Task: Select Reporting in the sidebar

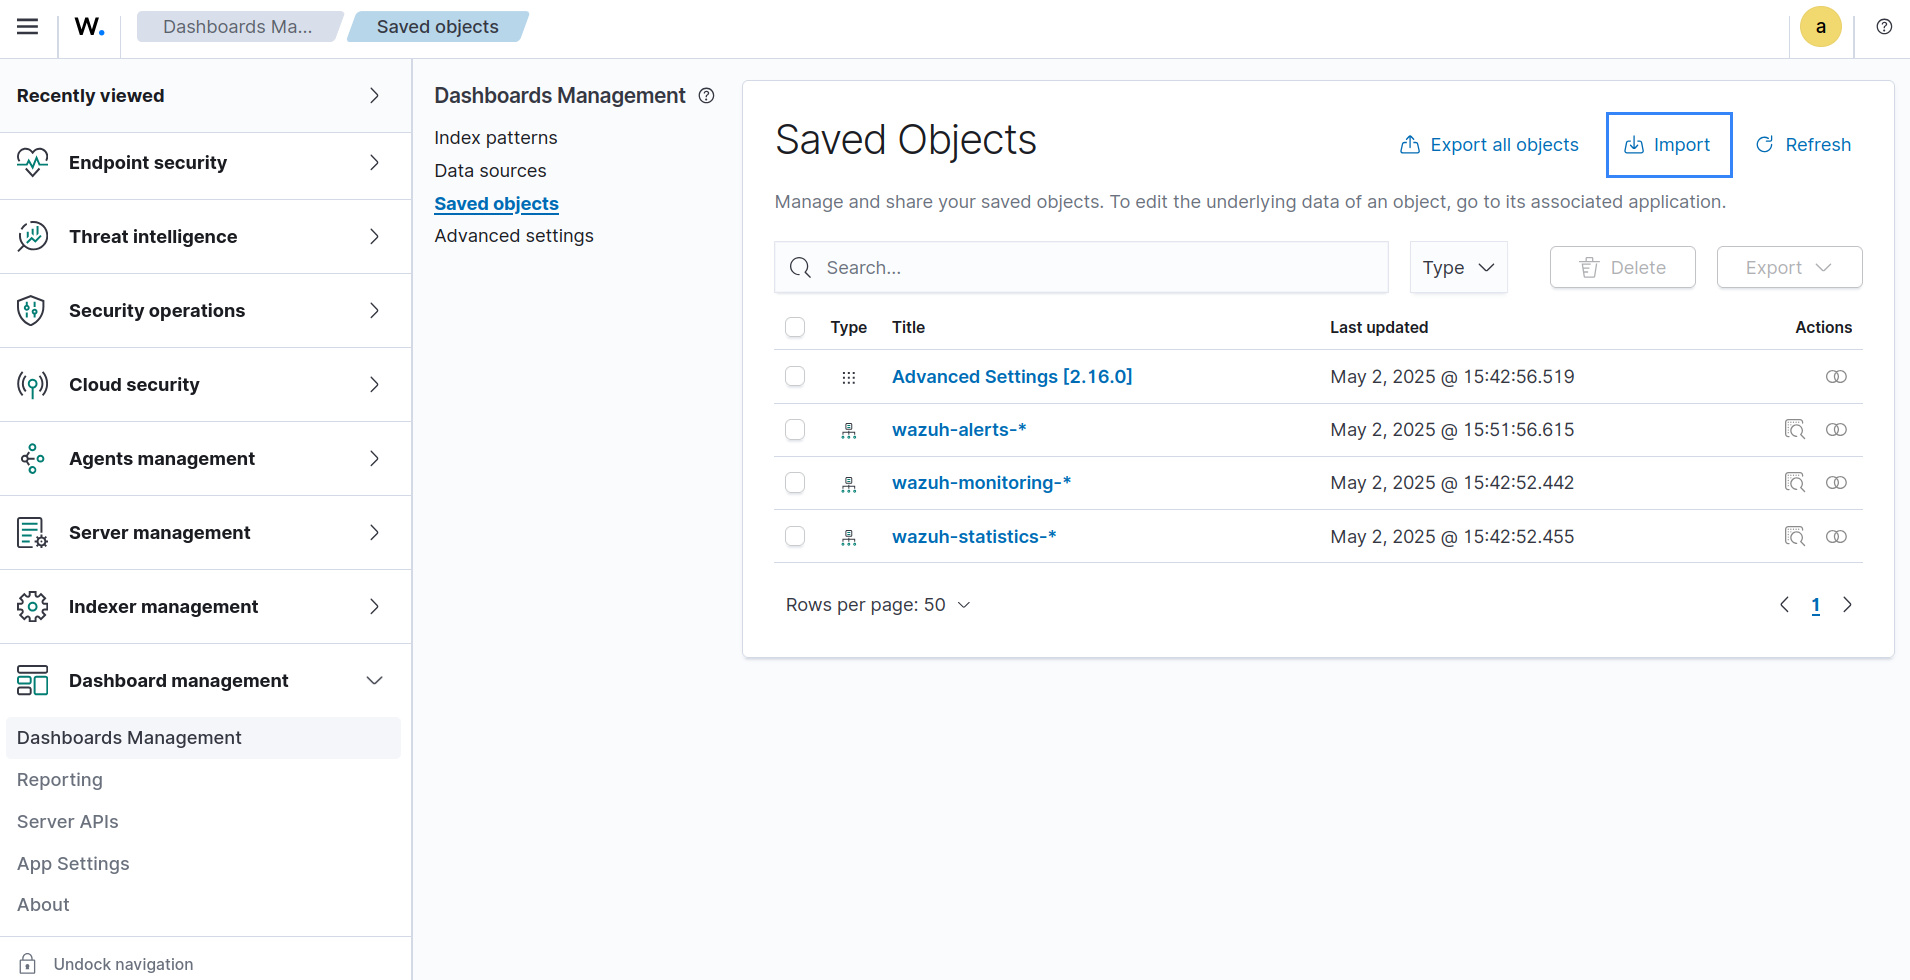Action: (60, 780)
